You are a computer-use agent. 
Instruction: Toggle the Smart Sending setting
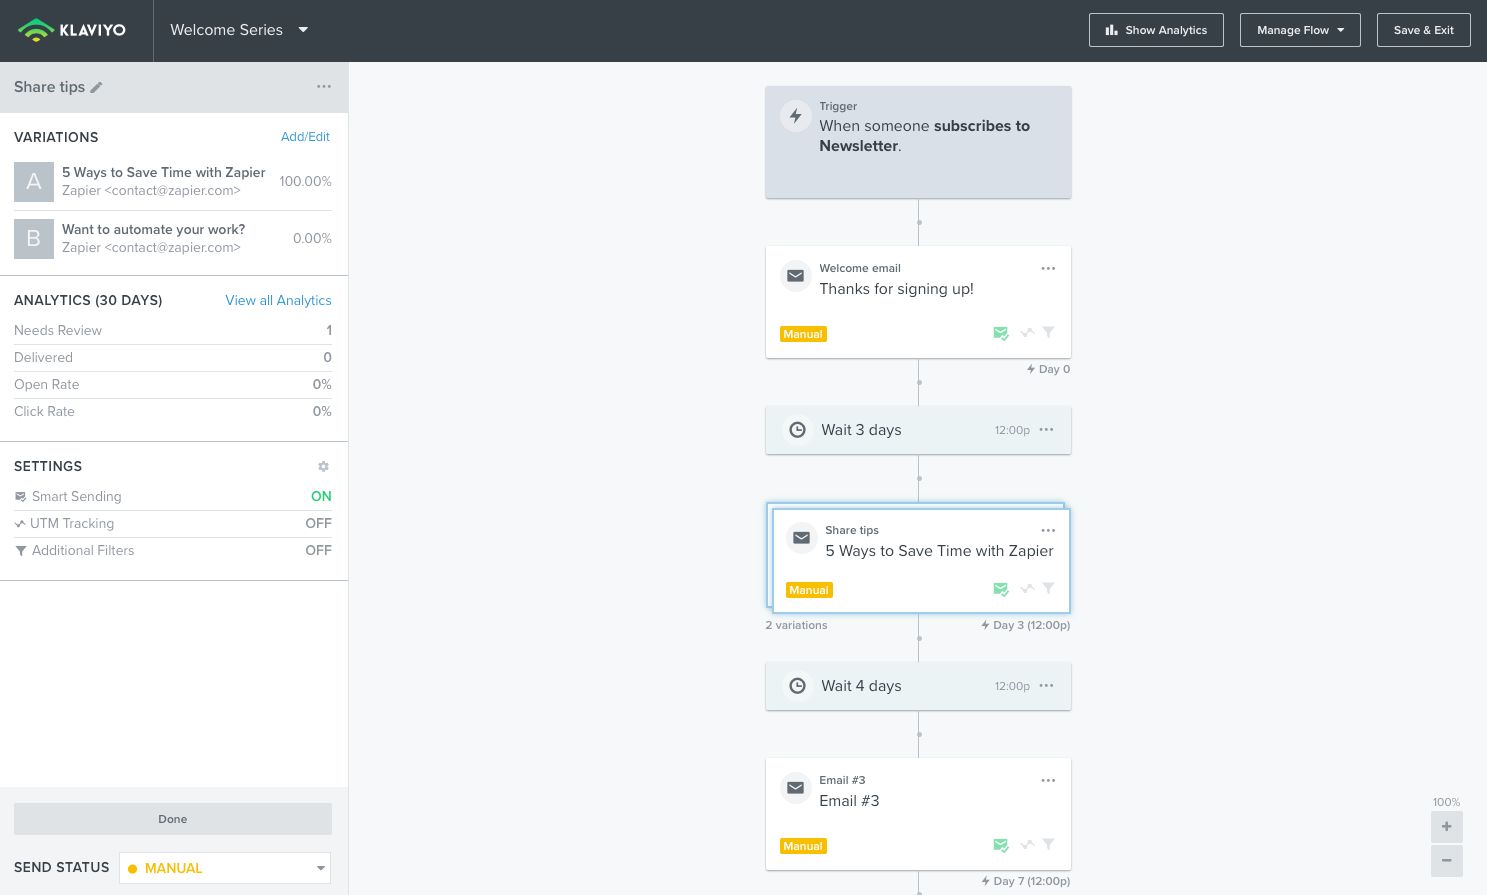[320, 497]
